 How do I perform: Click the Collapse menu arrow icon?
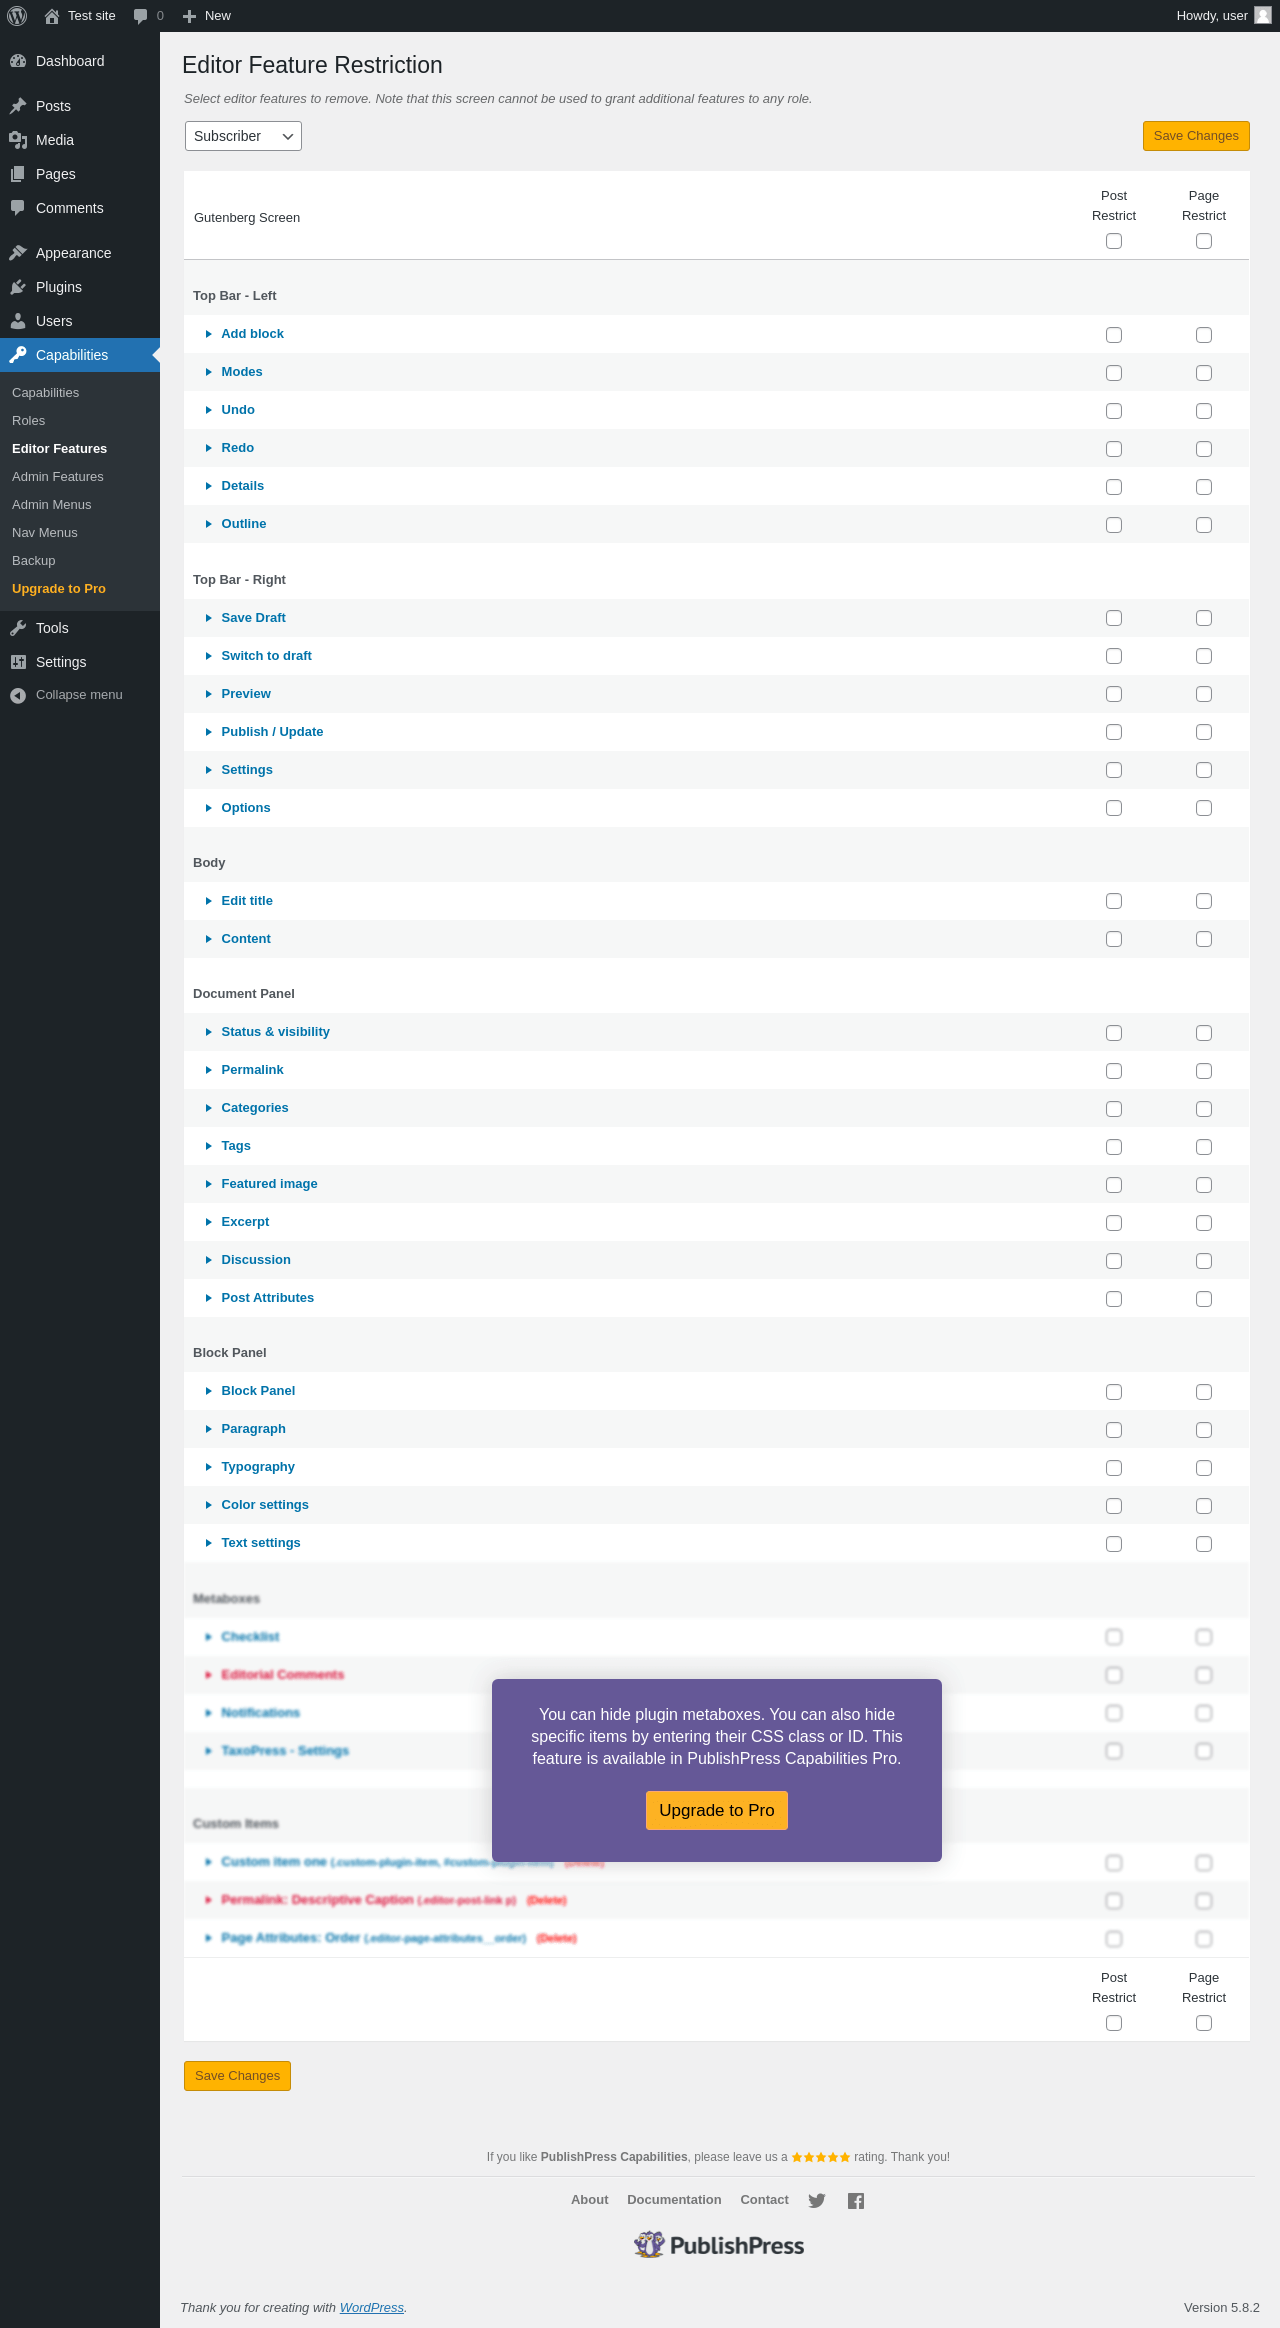[18, 695]
